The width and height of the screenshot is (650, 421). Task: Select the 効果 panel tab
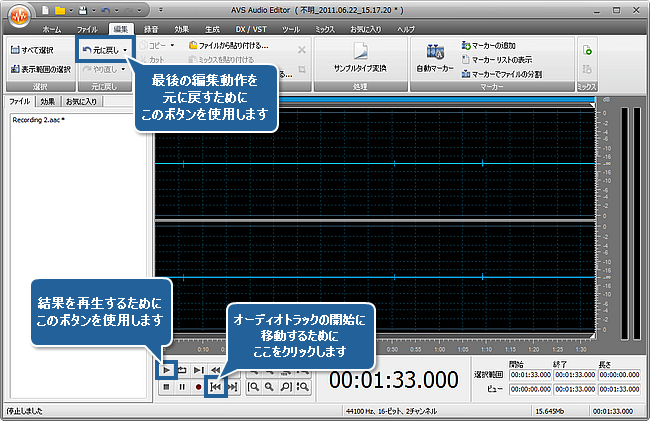tap(48, 101)
